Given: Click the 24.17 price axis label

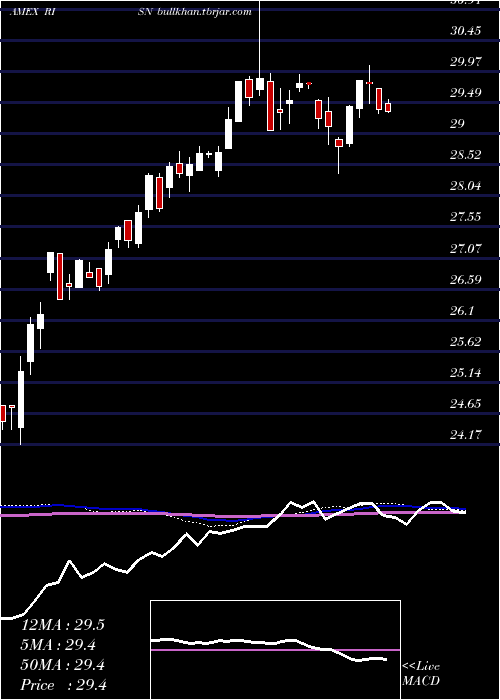Looking at the screenshot, I should [x=466, y=434].
